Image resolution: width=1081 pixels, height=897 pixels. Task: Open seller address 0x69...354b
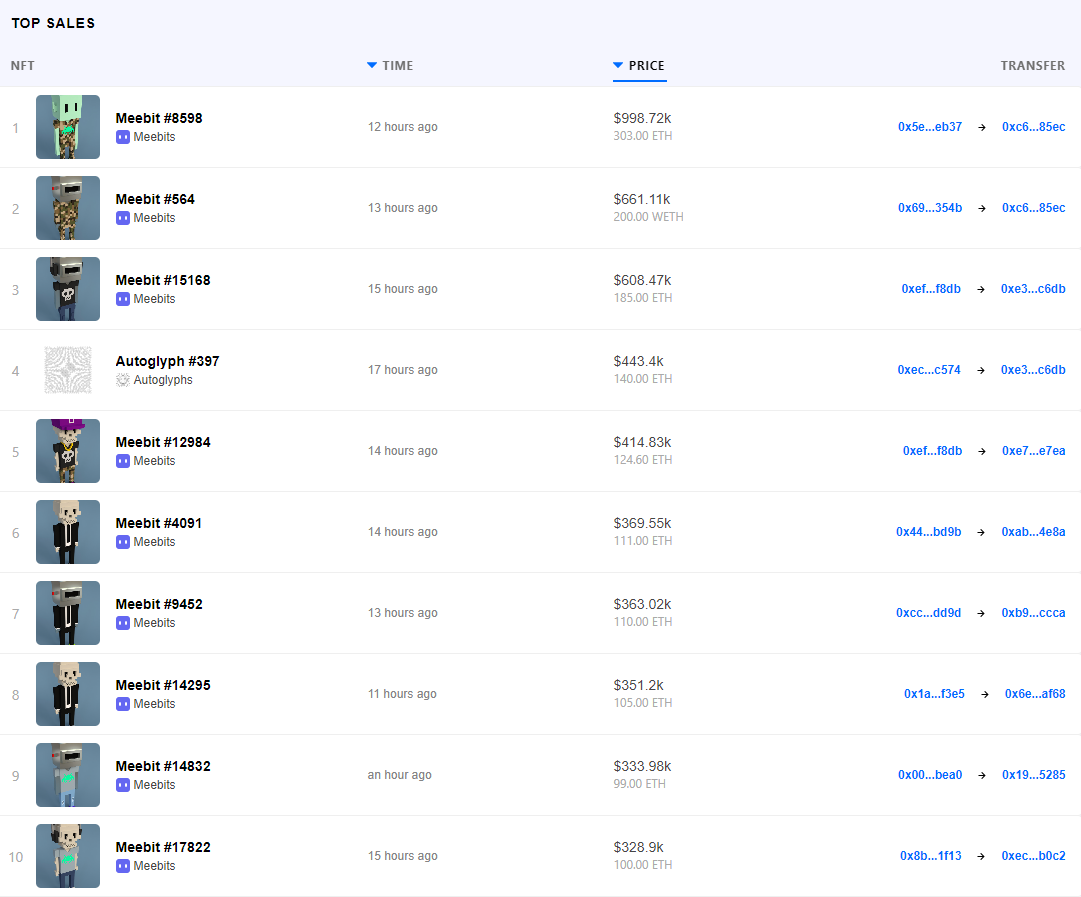tap(929, 208)
